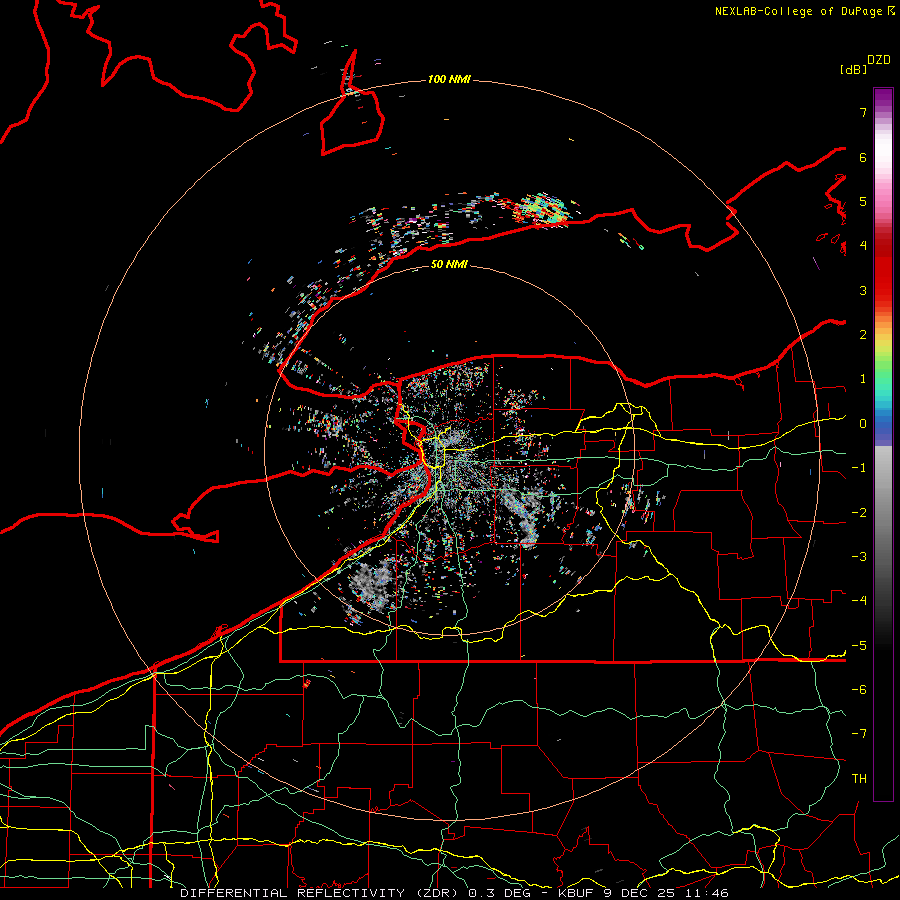Click the gray echo cluster southwest of radar
The image size is (900, 900).
click(372, 585)
